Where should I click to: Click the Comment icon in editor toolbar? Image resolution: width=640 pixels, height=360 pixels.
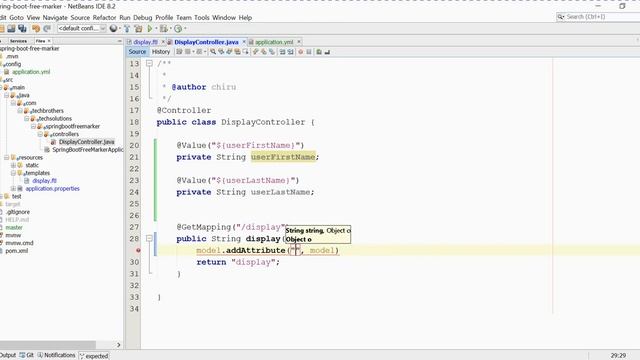319,52
